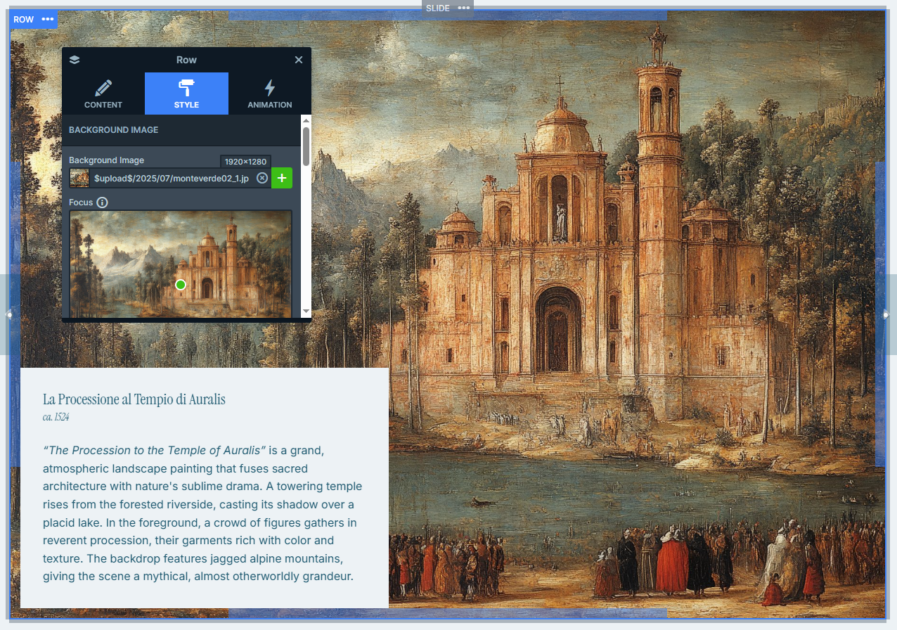
Task: Click the BACKGROUND IMAGE section header
Action: click(113, 130)
